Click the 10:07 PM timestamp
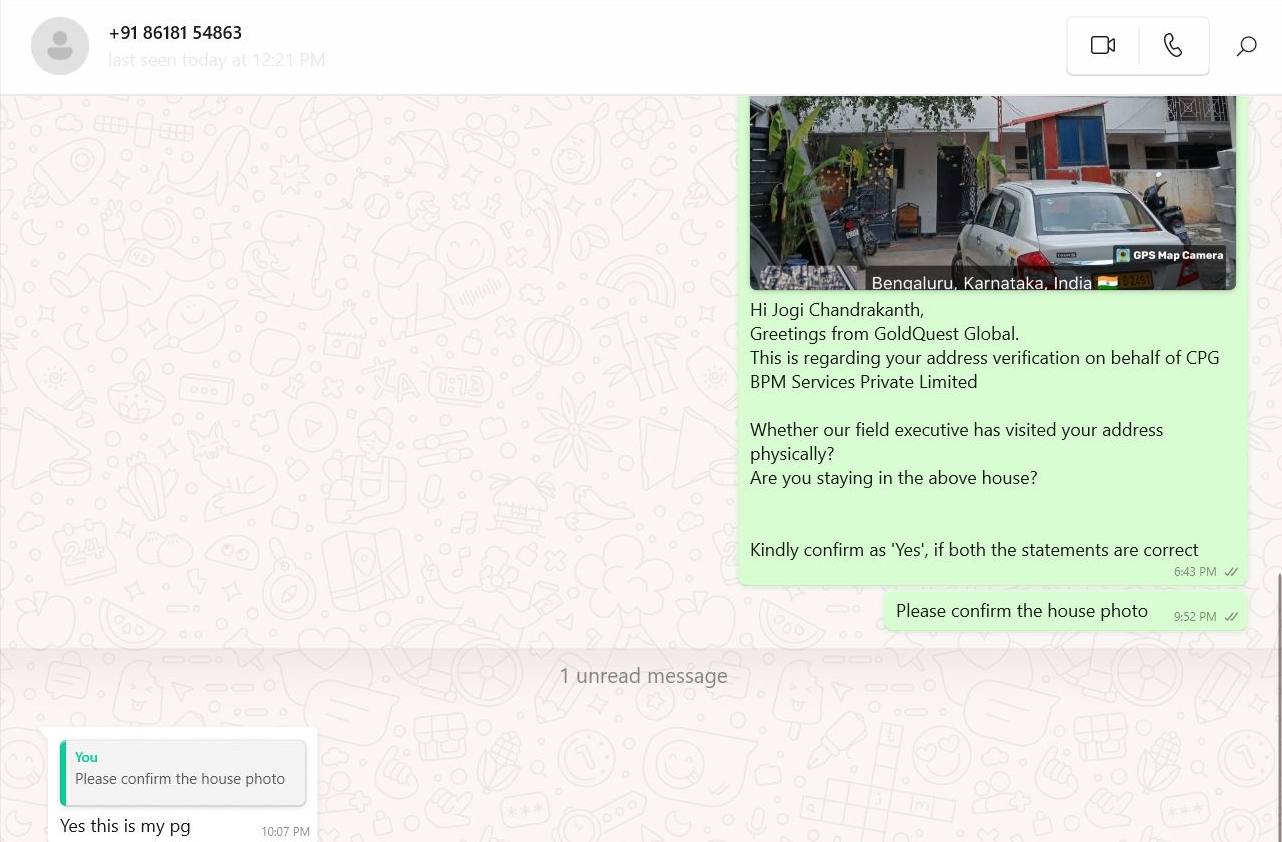 click(x=285, y=831)
